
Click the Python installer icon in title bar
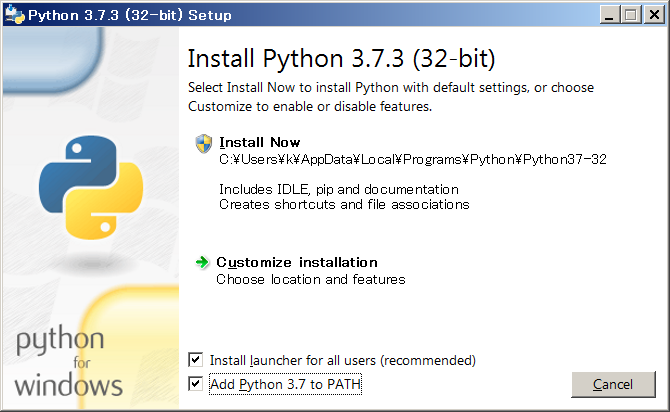pyautogui.click(x=14, y=14)
